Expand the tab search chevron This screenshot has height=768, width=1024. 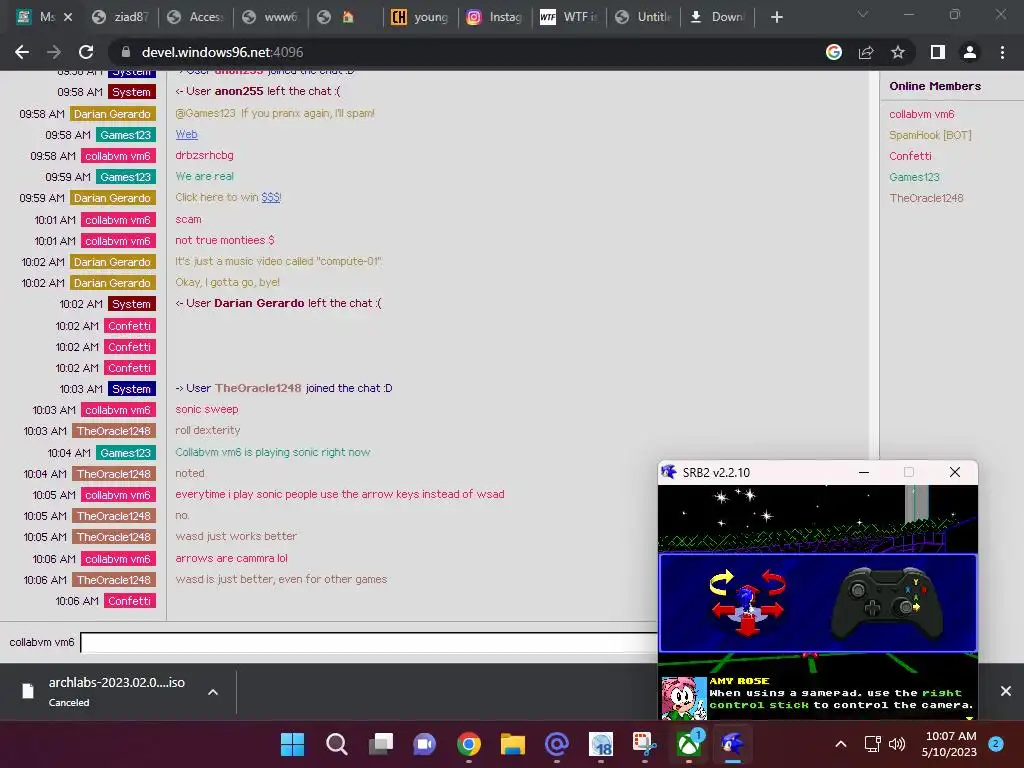(863, 14)
